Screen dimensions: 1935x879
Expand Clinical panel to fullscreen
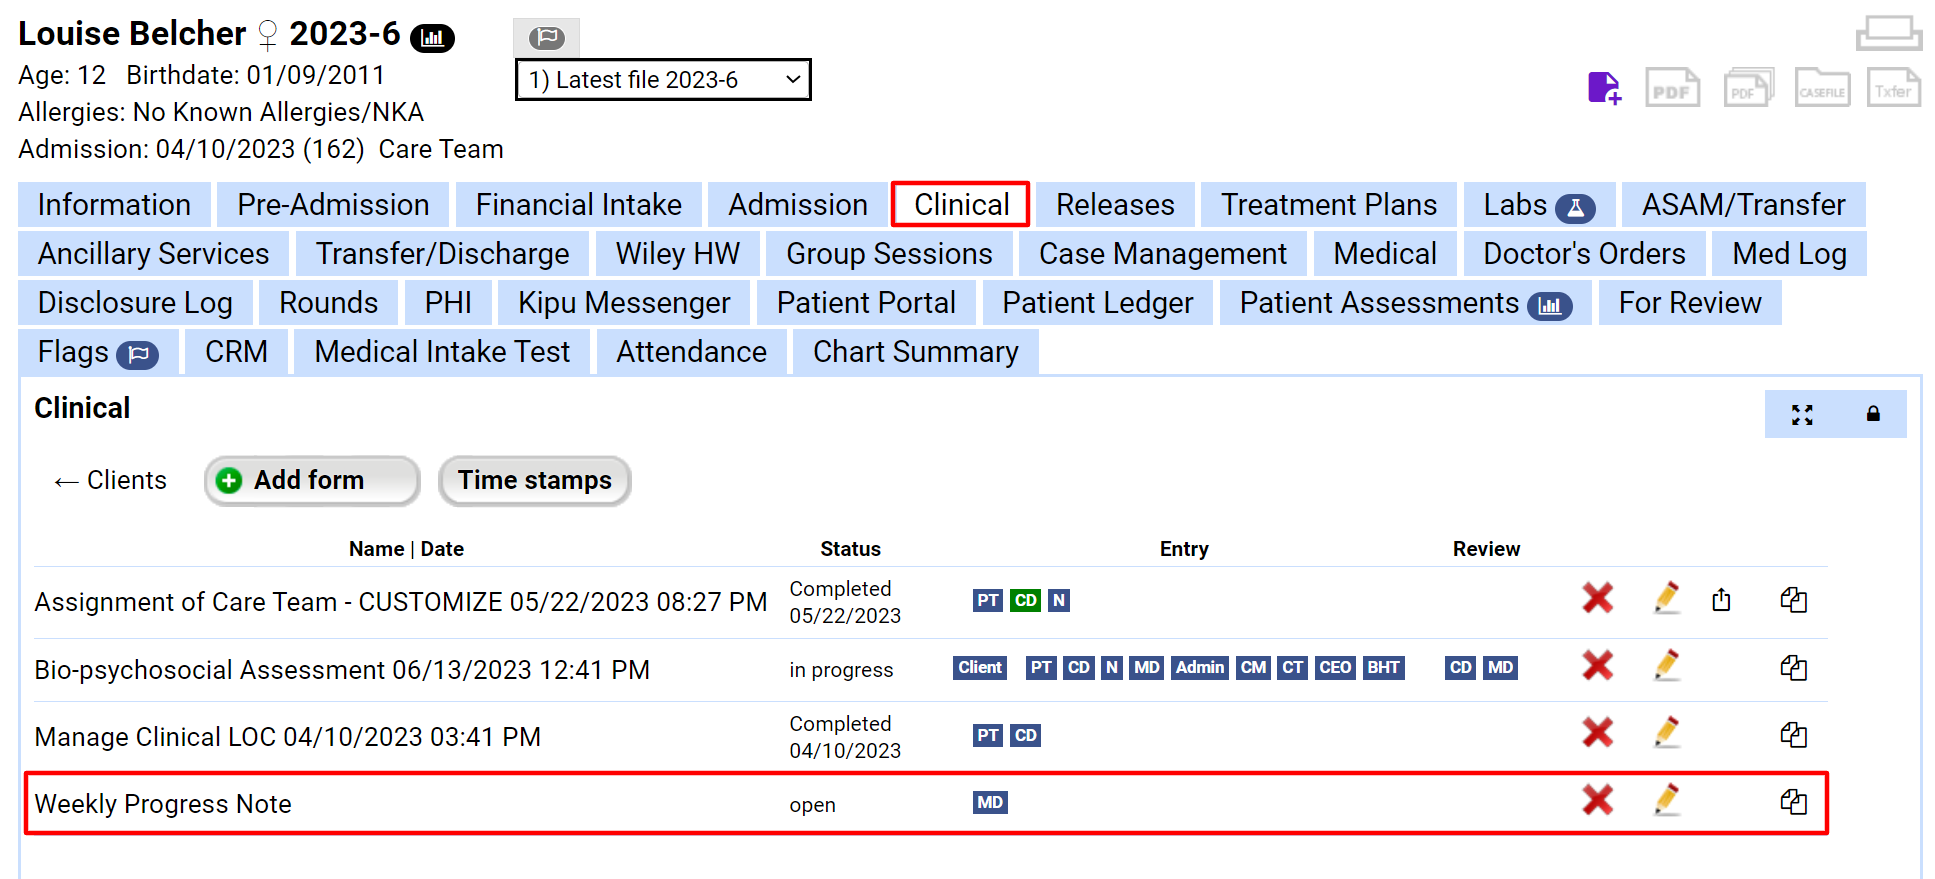(1802, 415)
